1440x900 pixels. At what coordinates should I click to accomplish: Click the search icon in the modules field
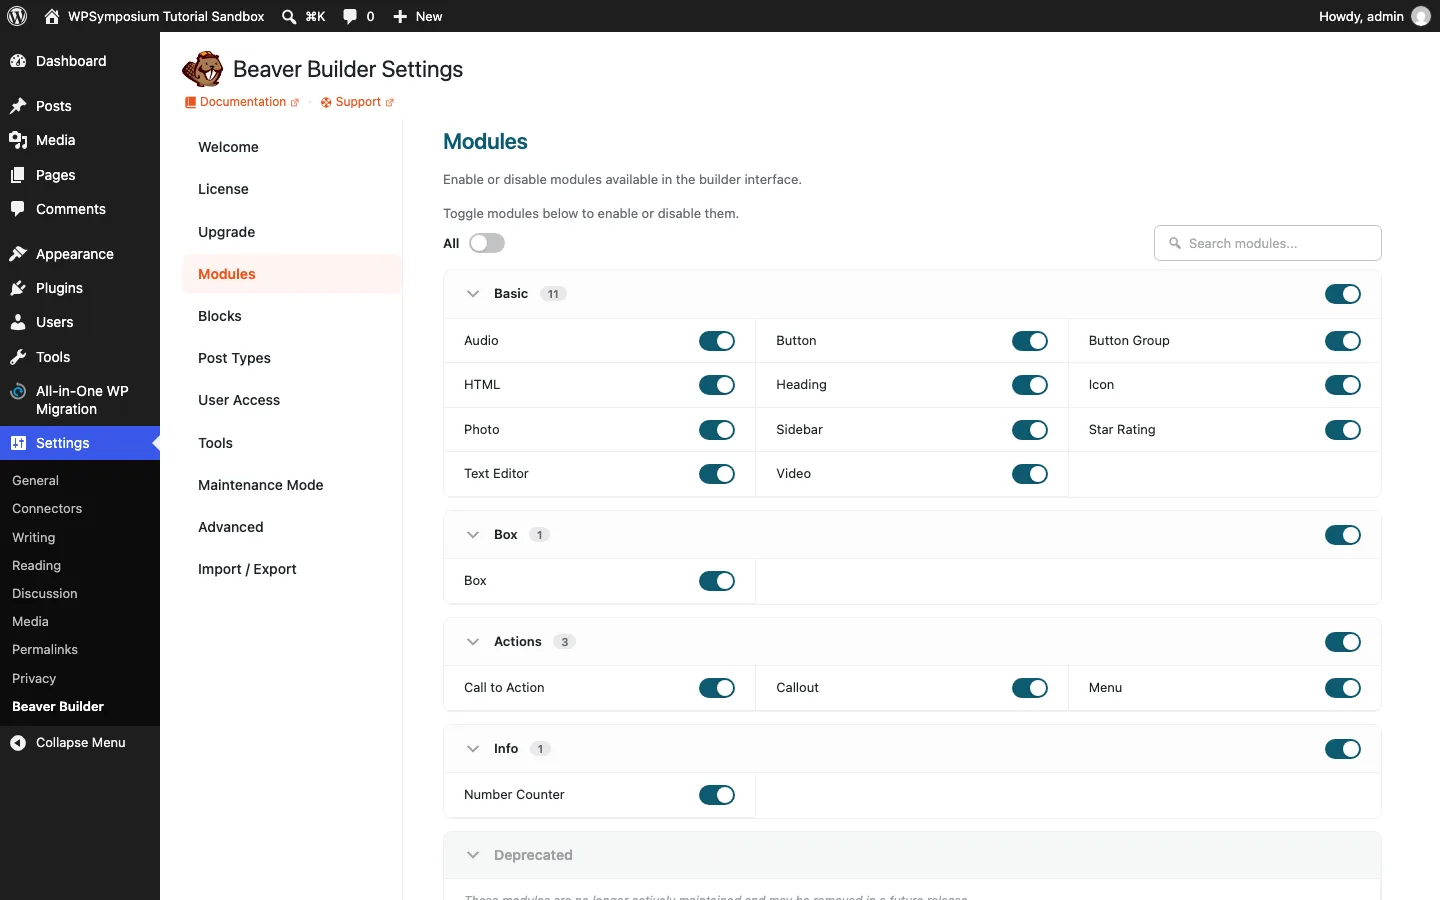pos(1175,243)
